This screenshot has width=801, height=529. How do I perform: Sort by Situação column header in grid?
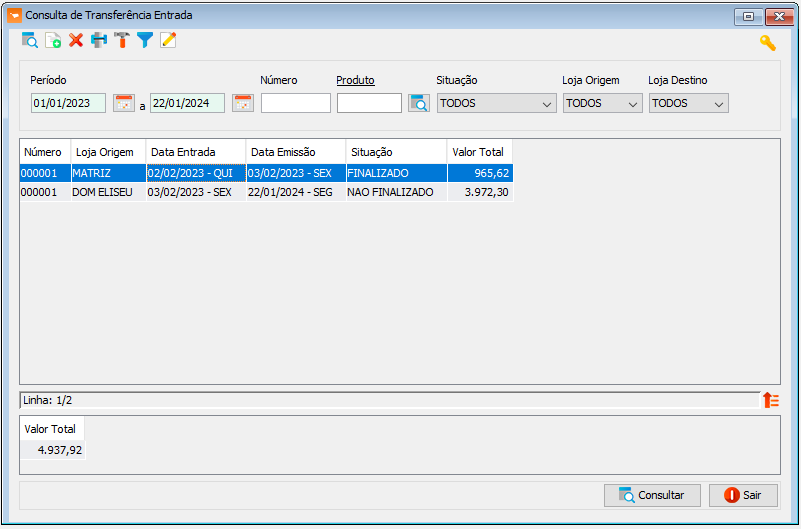396,152
